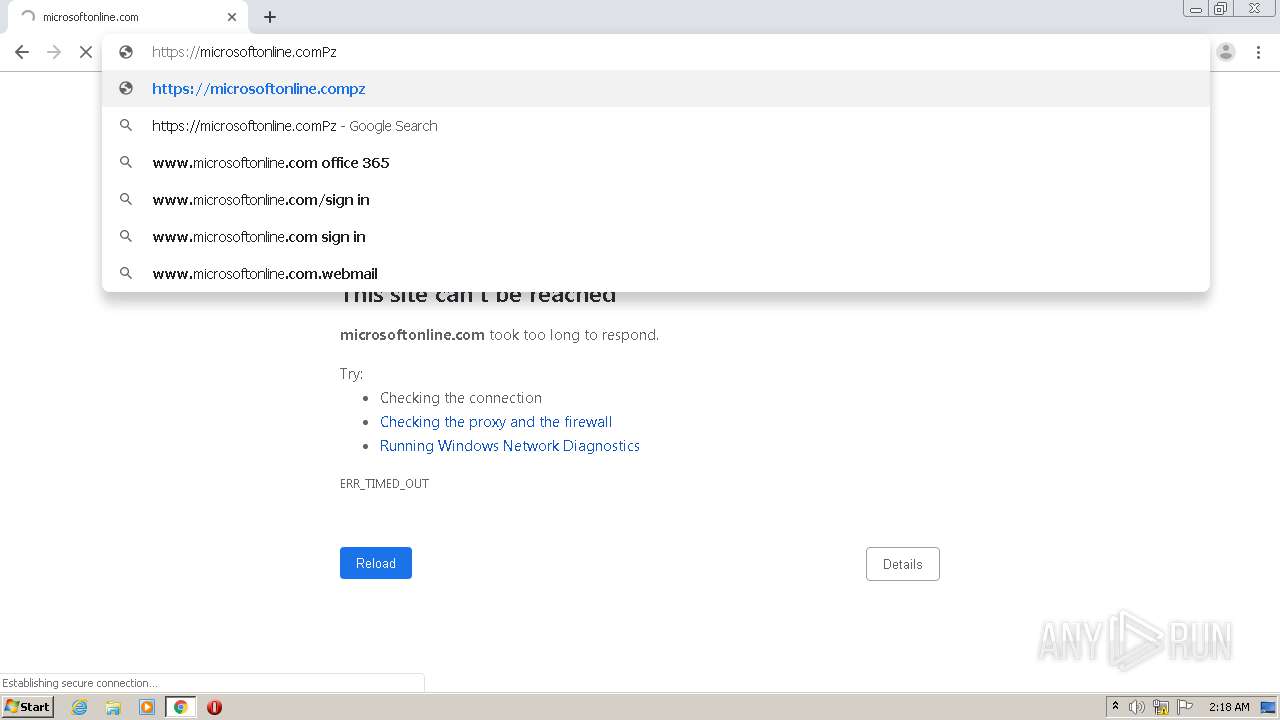Screen dimensions: 1280x720
Task: Open 'Checking the proxy and the firewall' link
Action: click(x=496, y=422)
